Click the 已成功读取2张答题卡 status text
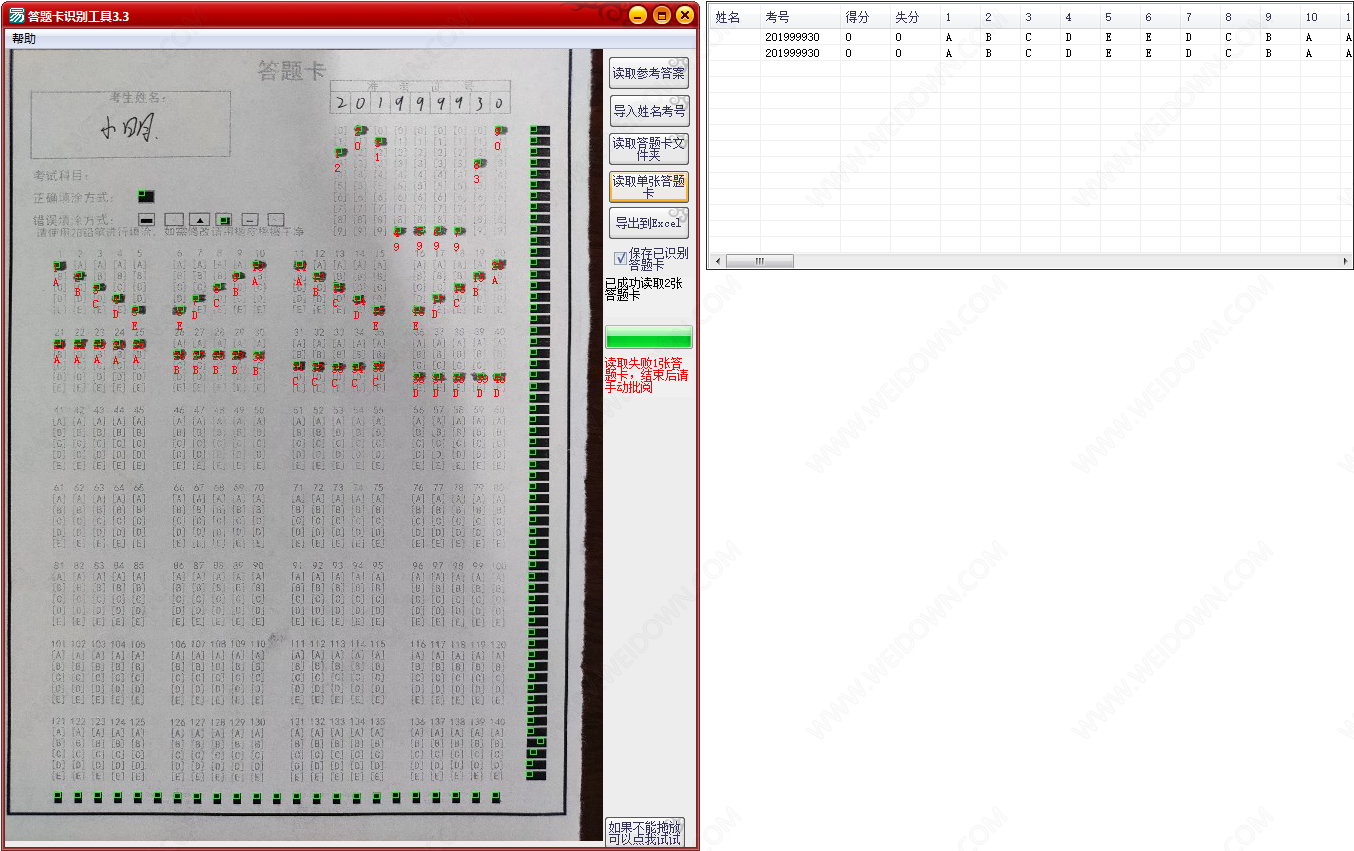1354x851 pixels. point(645,289)
